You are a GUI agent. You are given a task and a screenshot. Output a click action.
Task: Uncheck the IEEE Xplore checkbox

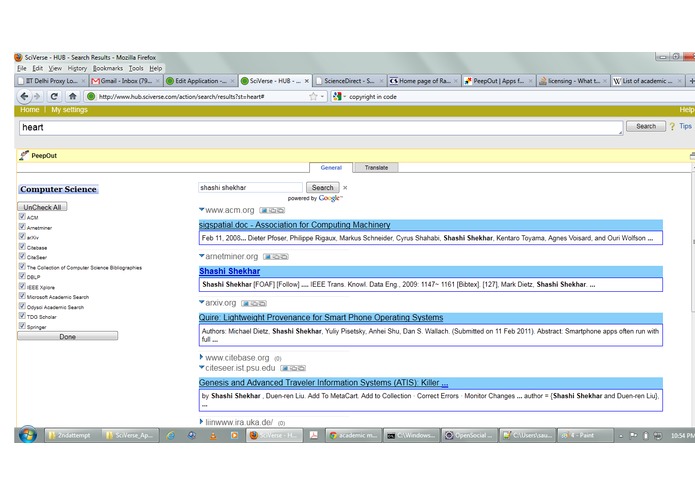pos(22,286)
